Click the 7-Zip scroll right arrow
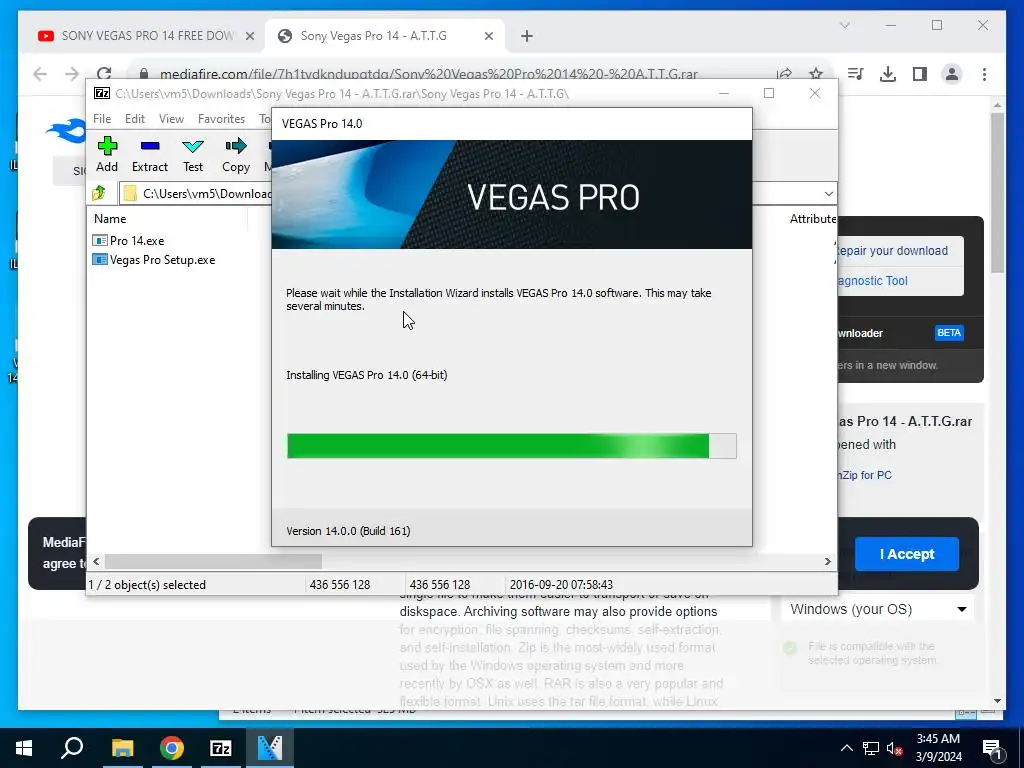 pyautogui.click(x=827, y=562)
